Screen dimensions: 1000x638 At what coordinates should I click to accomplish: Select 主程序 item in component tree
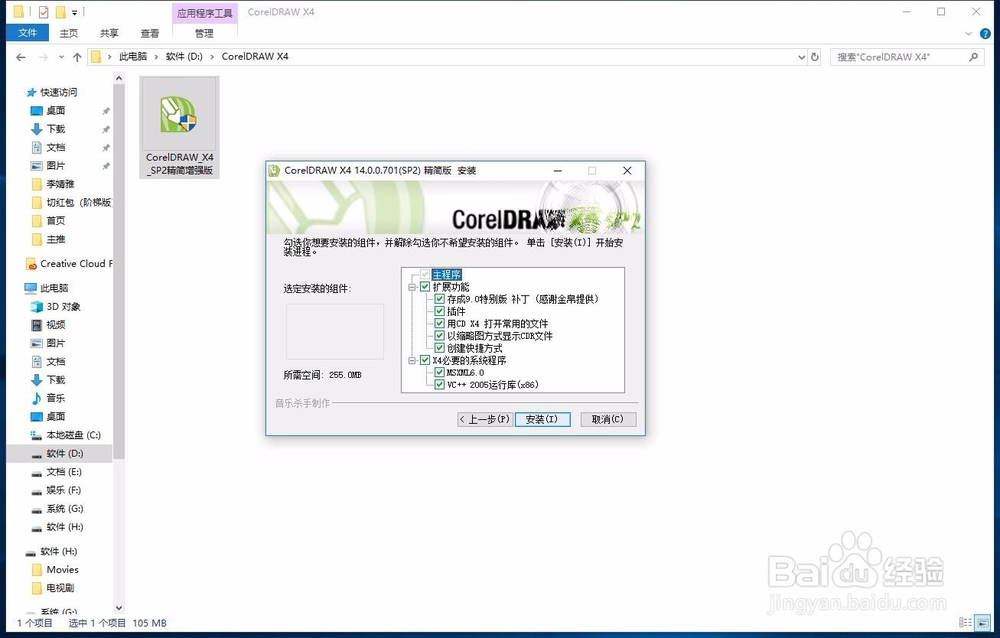click(x=446, y=275)
